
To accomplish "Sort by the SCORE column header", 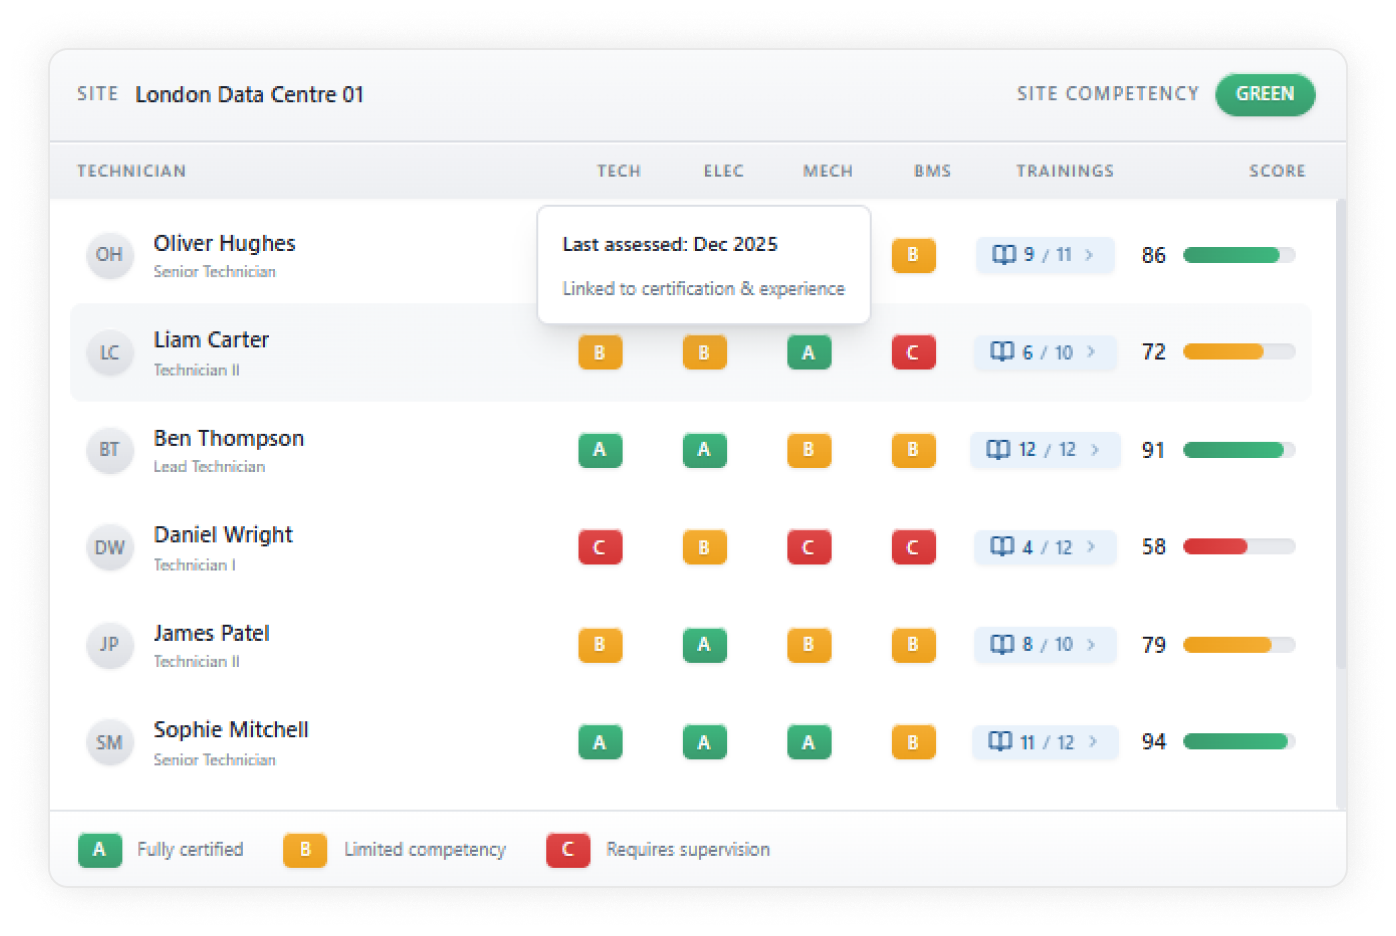I will click(x=1276, y=171).
